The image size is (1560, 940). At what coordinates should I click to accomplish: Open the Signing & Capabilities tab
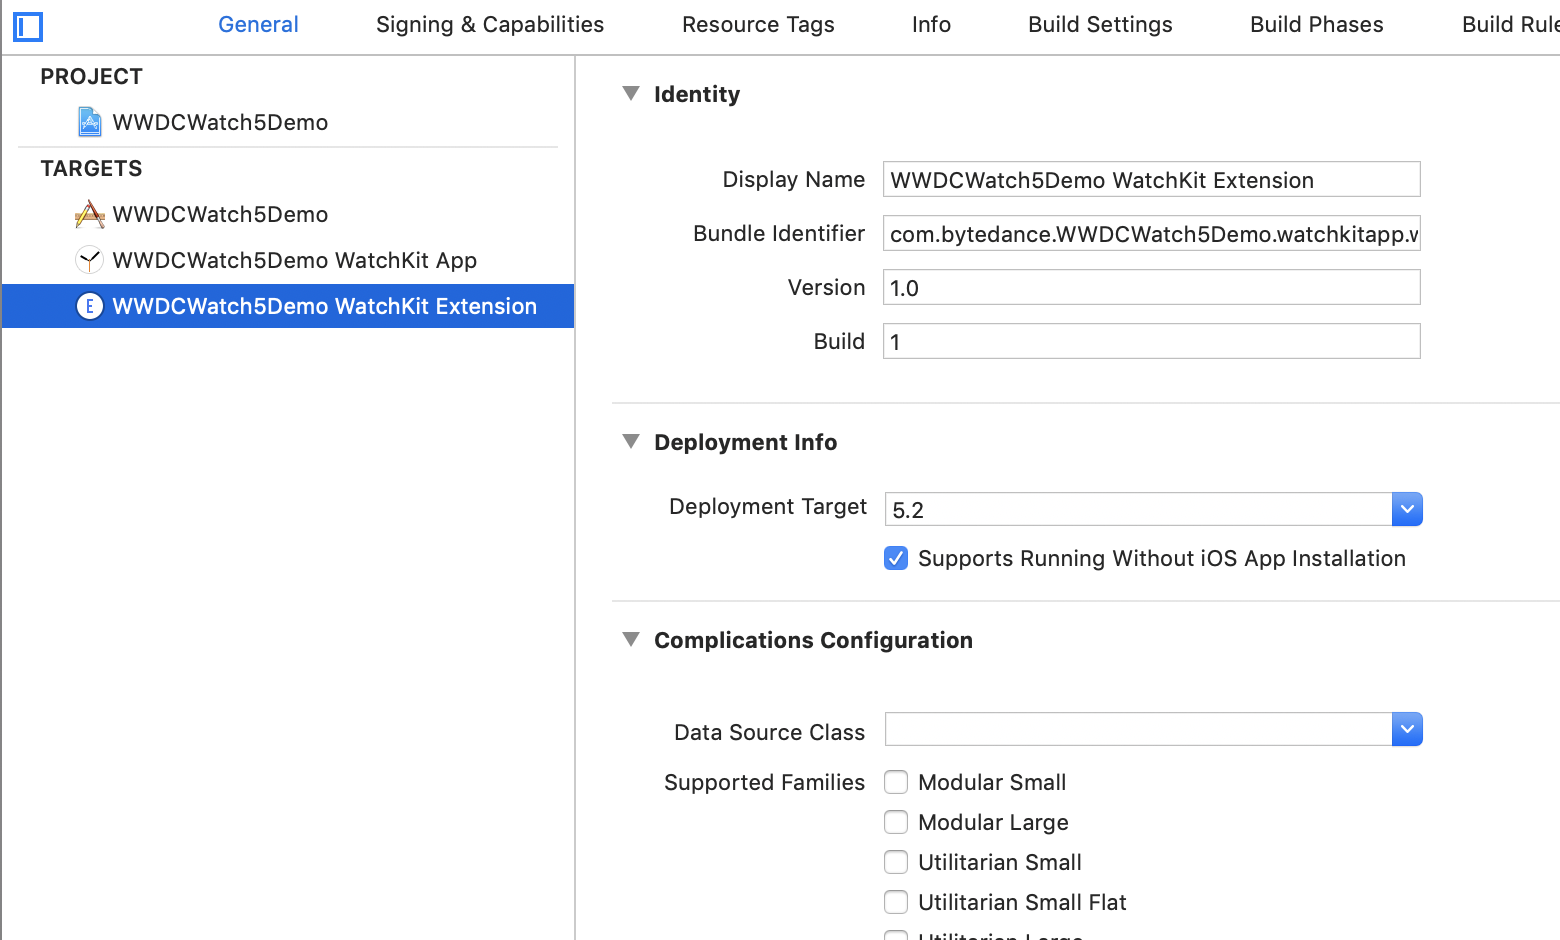[x=490, y=25]
